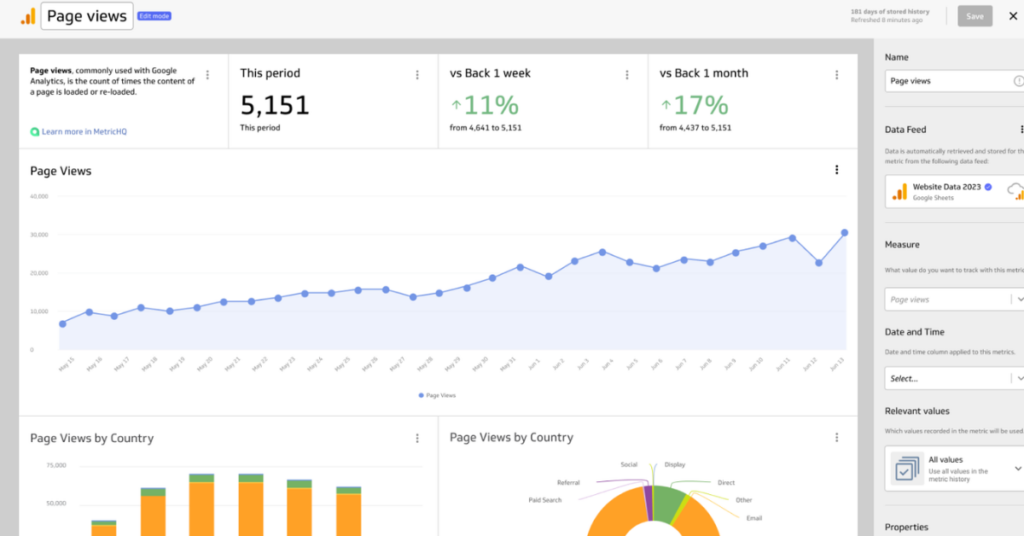Click the MetricHQ logo icon next to Learn more
Image resolution: width=1024 pixels, height=536 pixels.
click(x=35, y=132)
